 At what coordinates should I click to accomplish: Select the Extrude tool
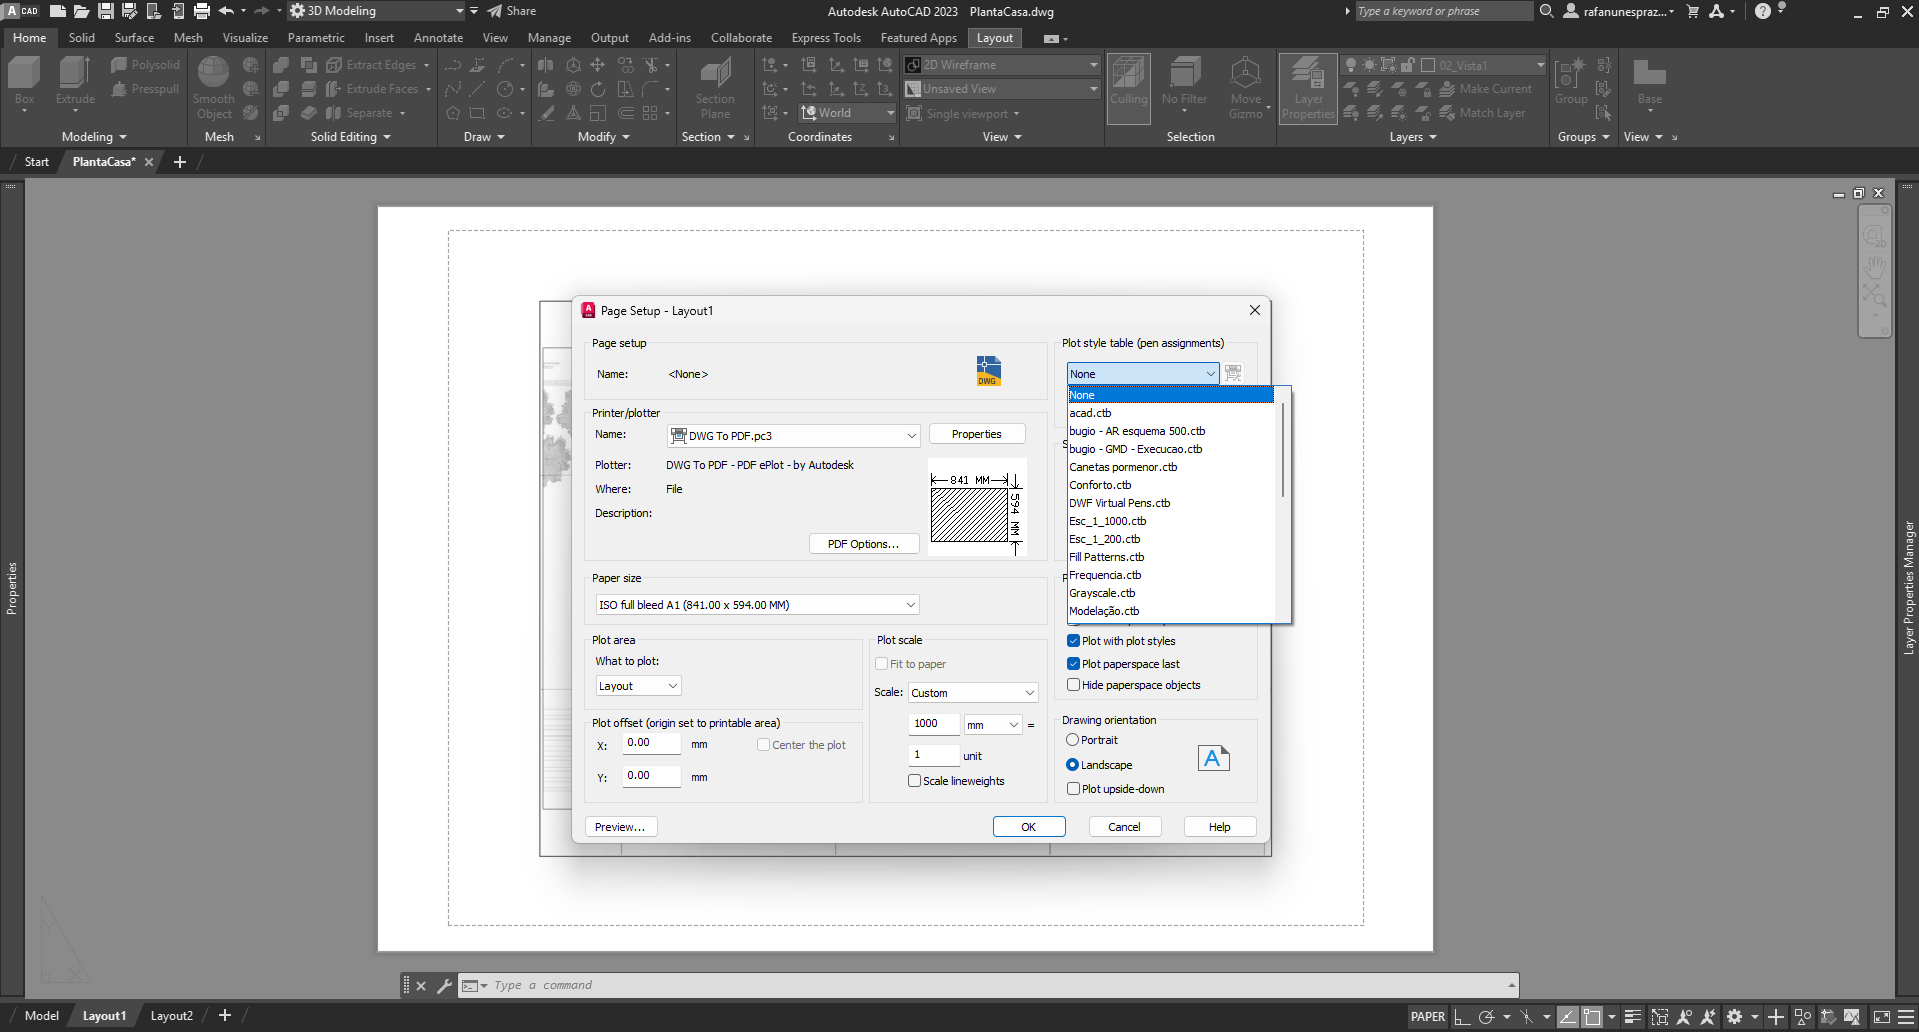tap(75, 75)
